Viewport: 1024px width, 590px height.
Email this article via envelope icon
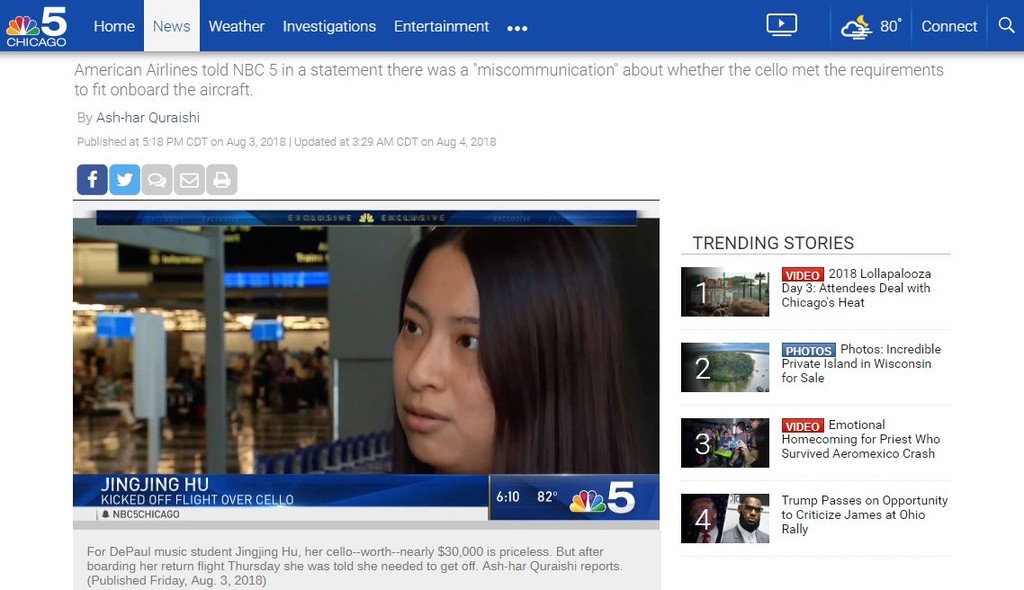coord(189,180)
